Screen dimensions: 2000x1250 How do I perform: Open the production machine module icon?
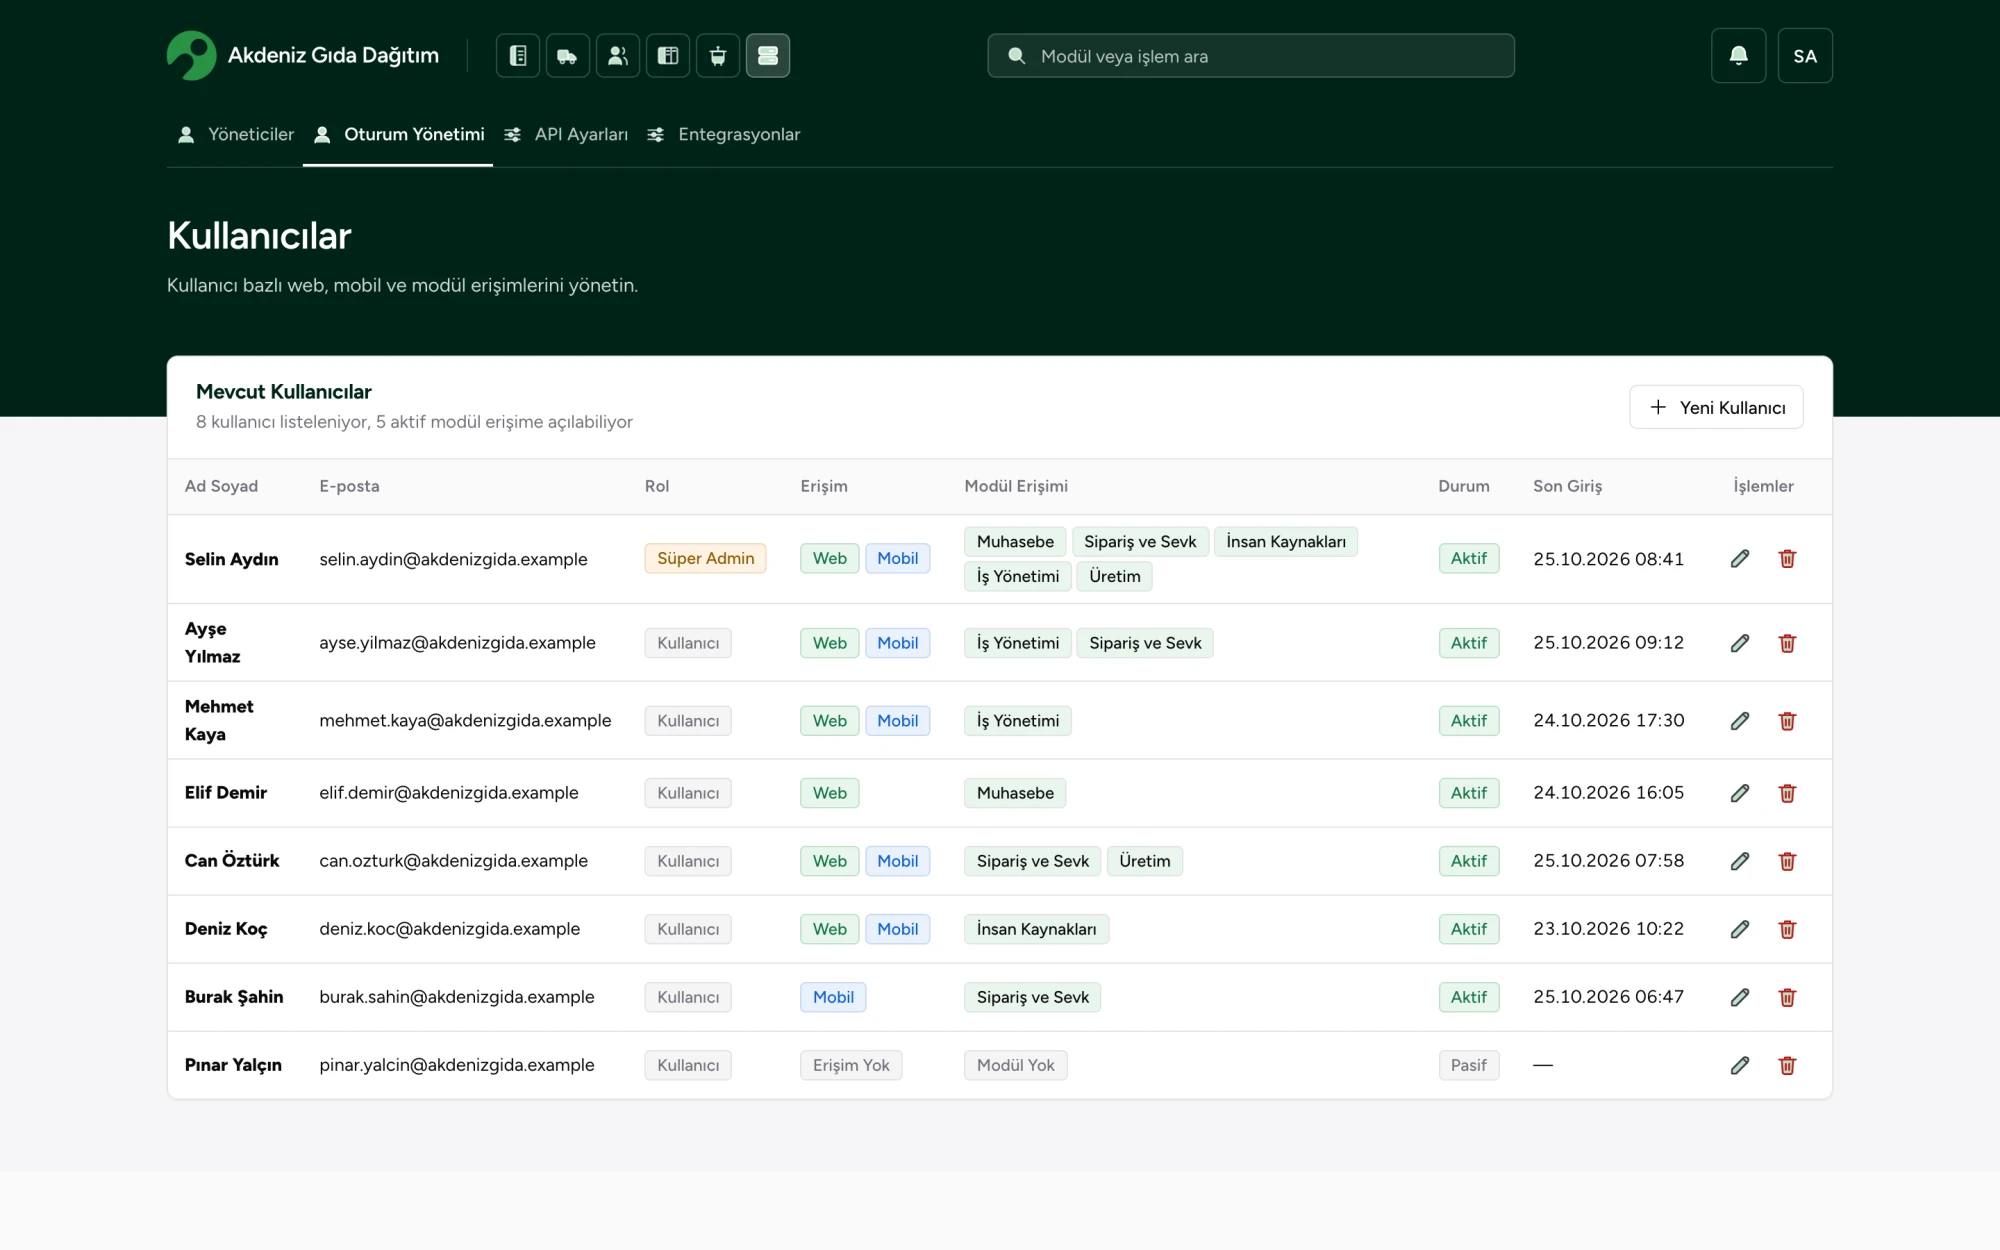pos(718,56)
